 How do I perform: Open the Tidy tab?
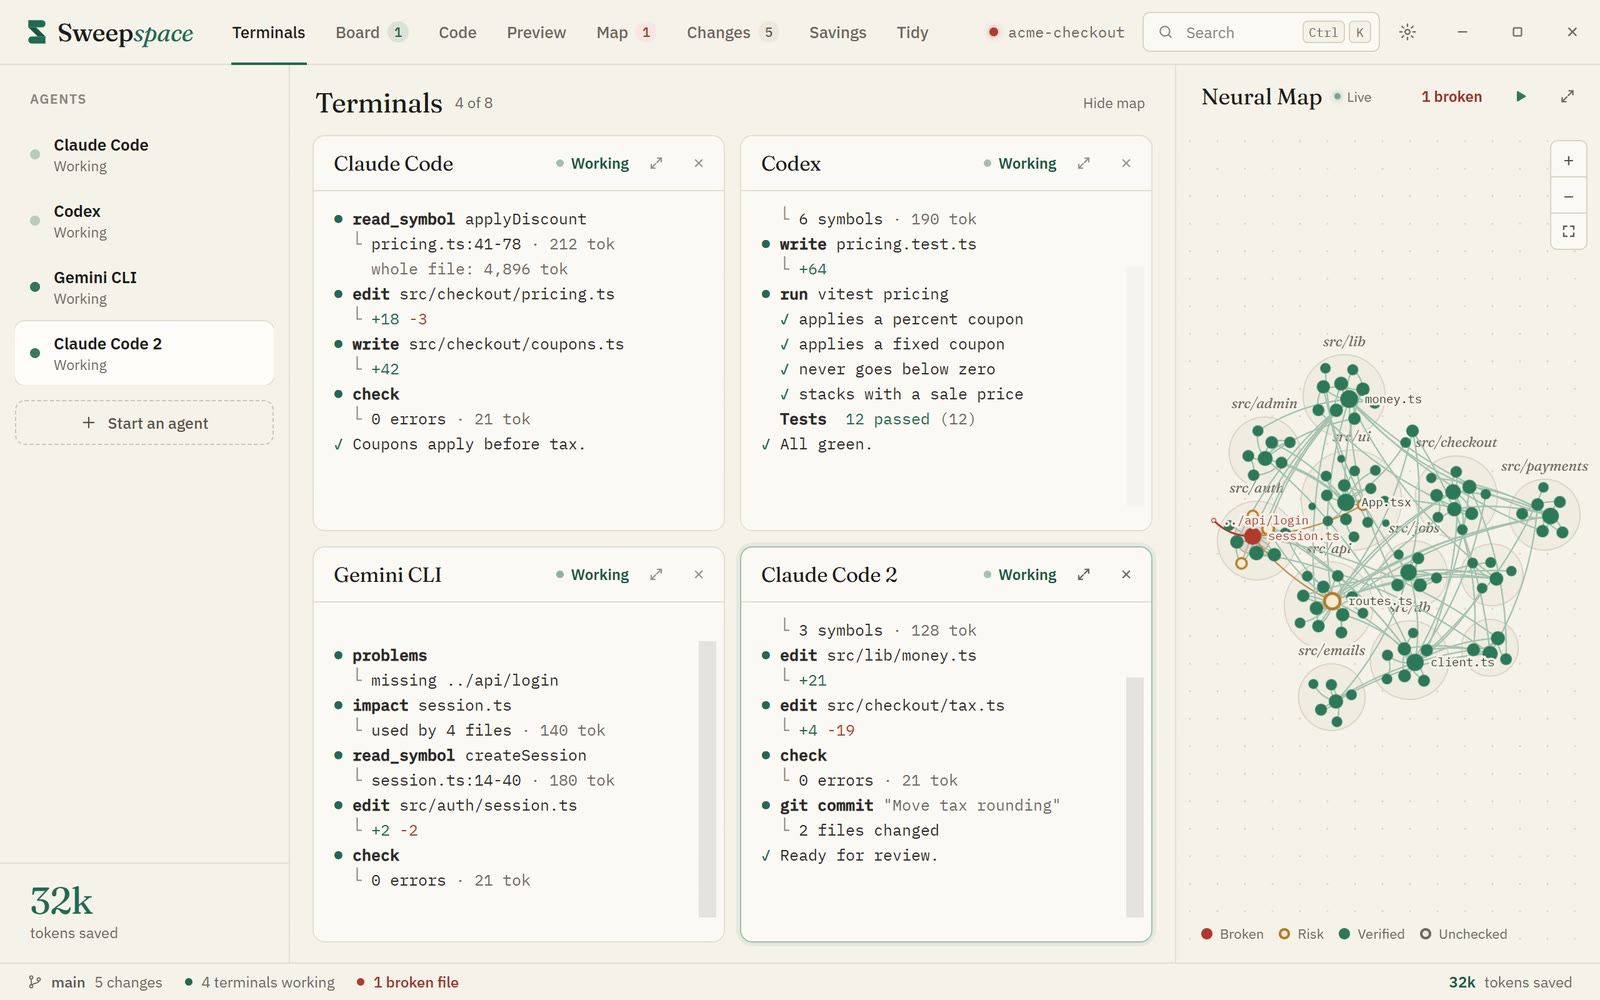coord(912,32)
